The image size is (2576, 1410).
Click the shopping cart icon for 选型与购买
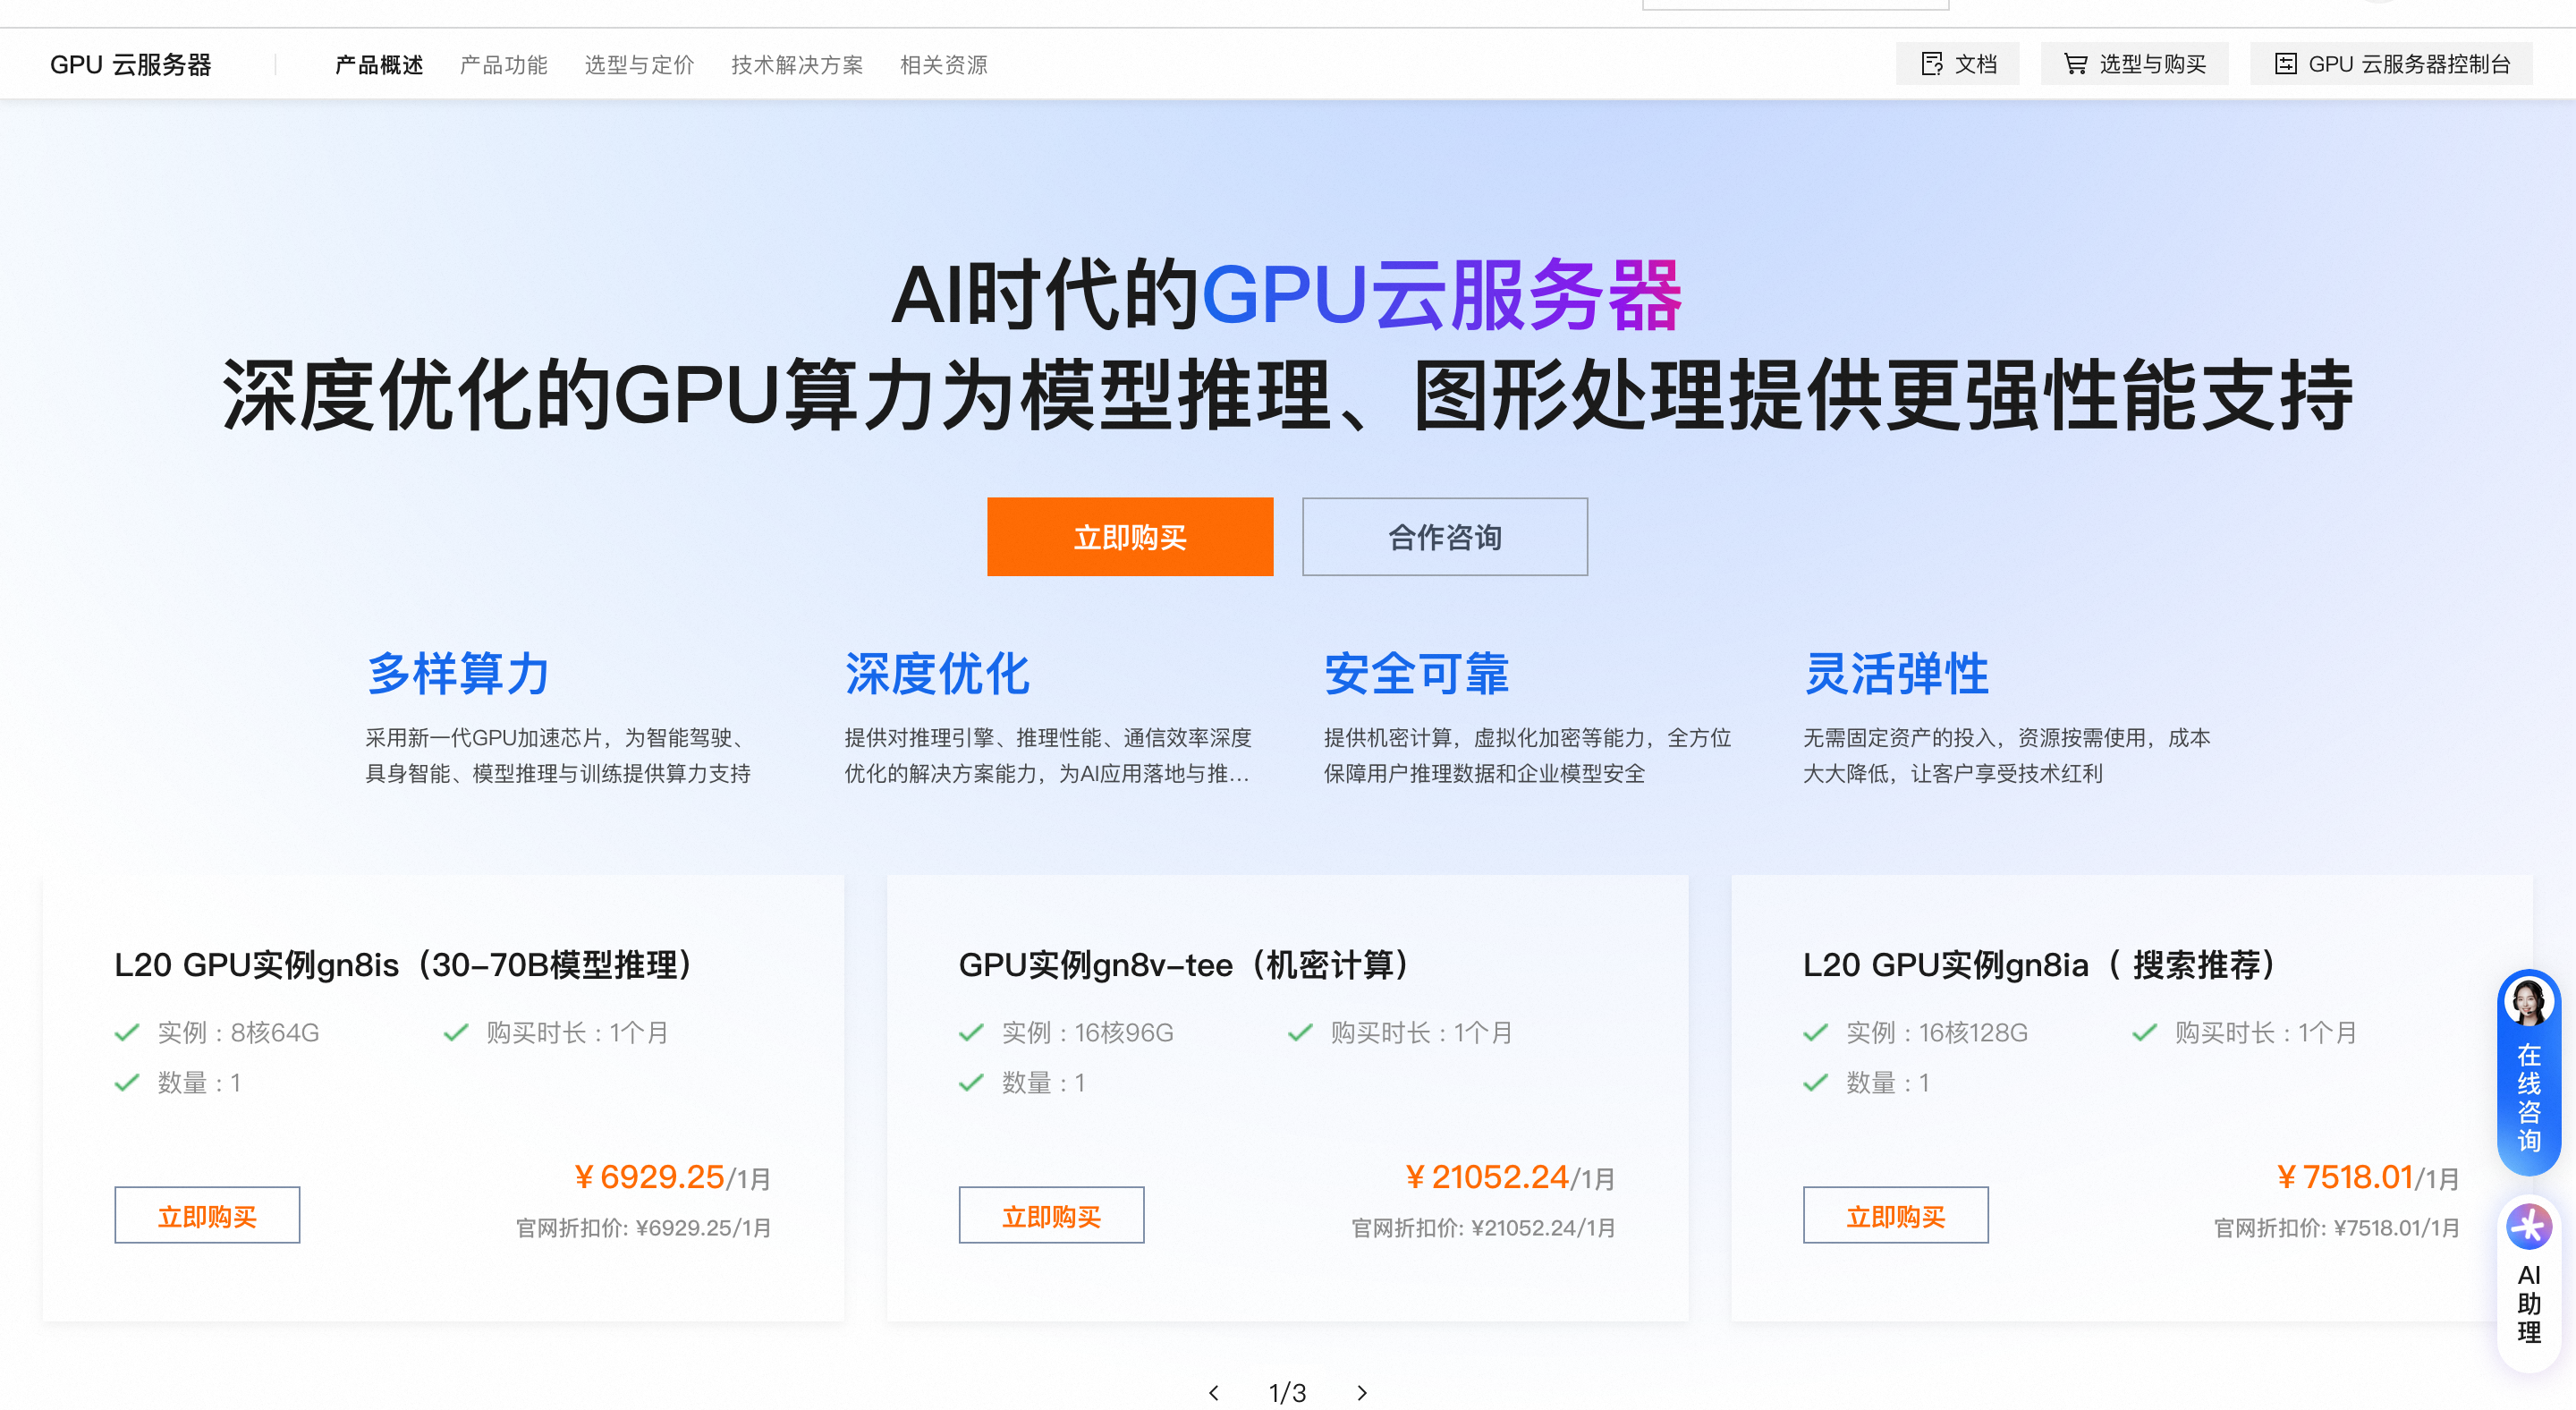click(2075, 64)
